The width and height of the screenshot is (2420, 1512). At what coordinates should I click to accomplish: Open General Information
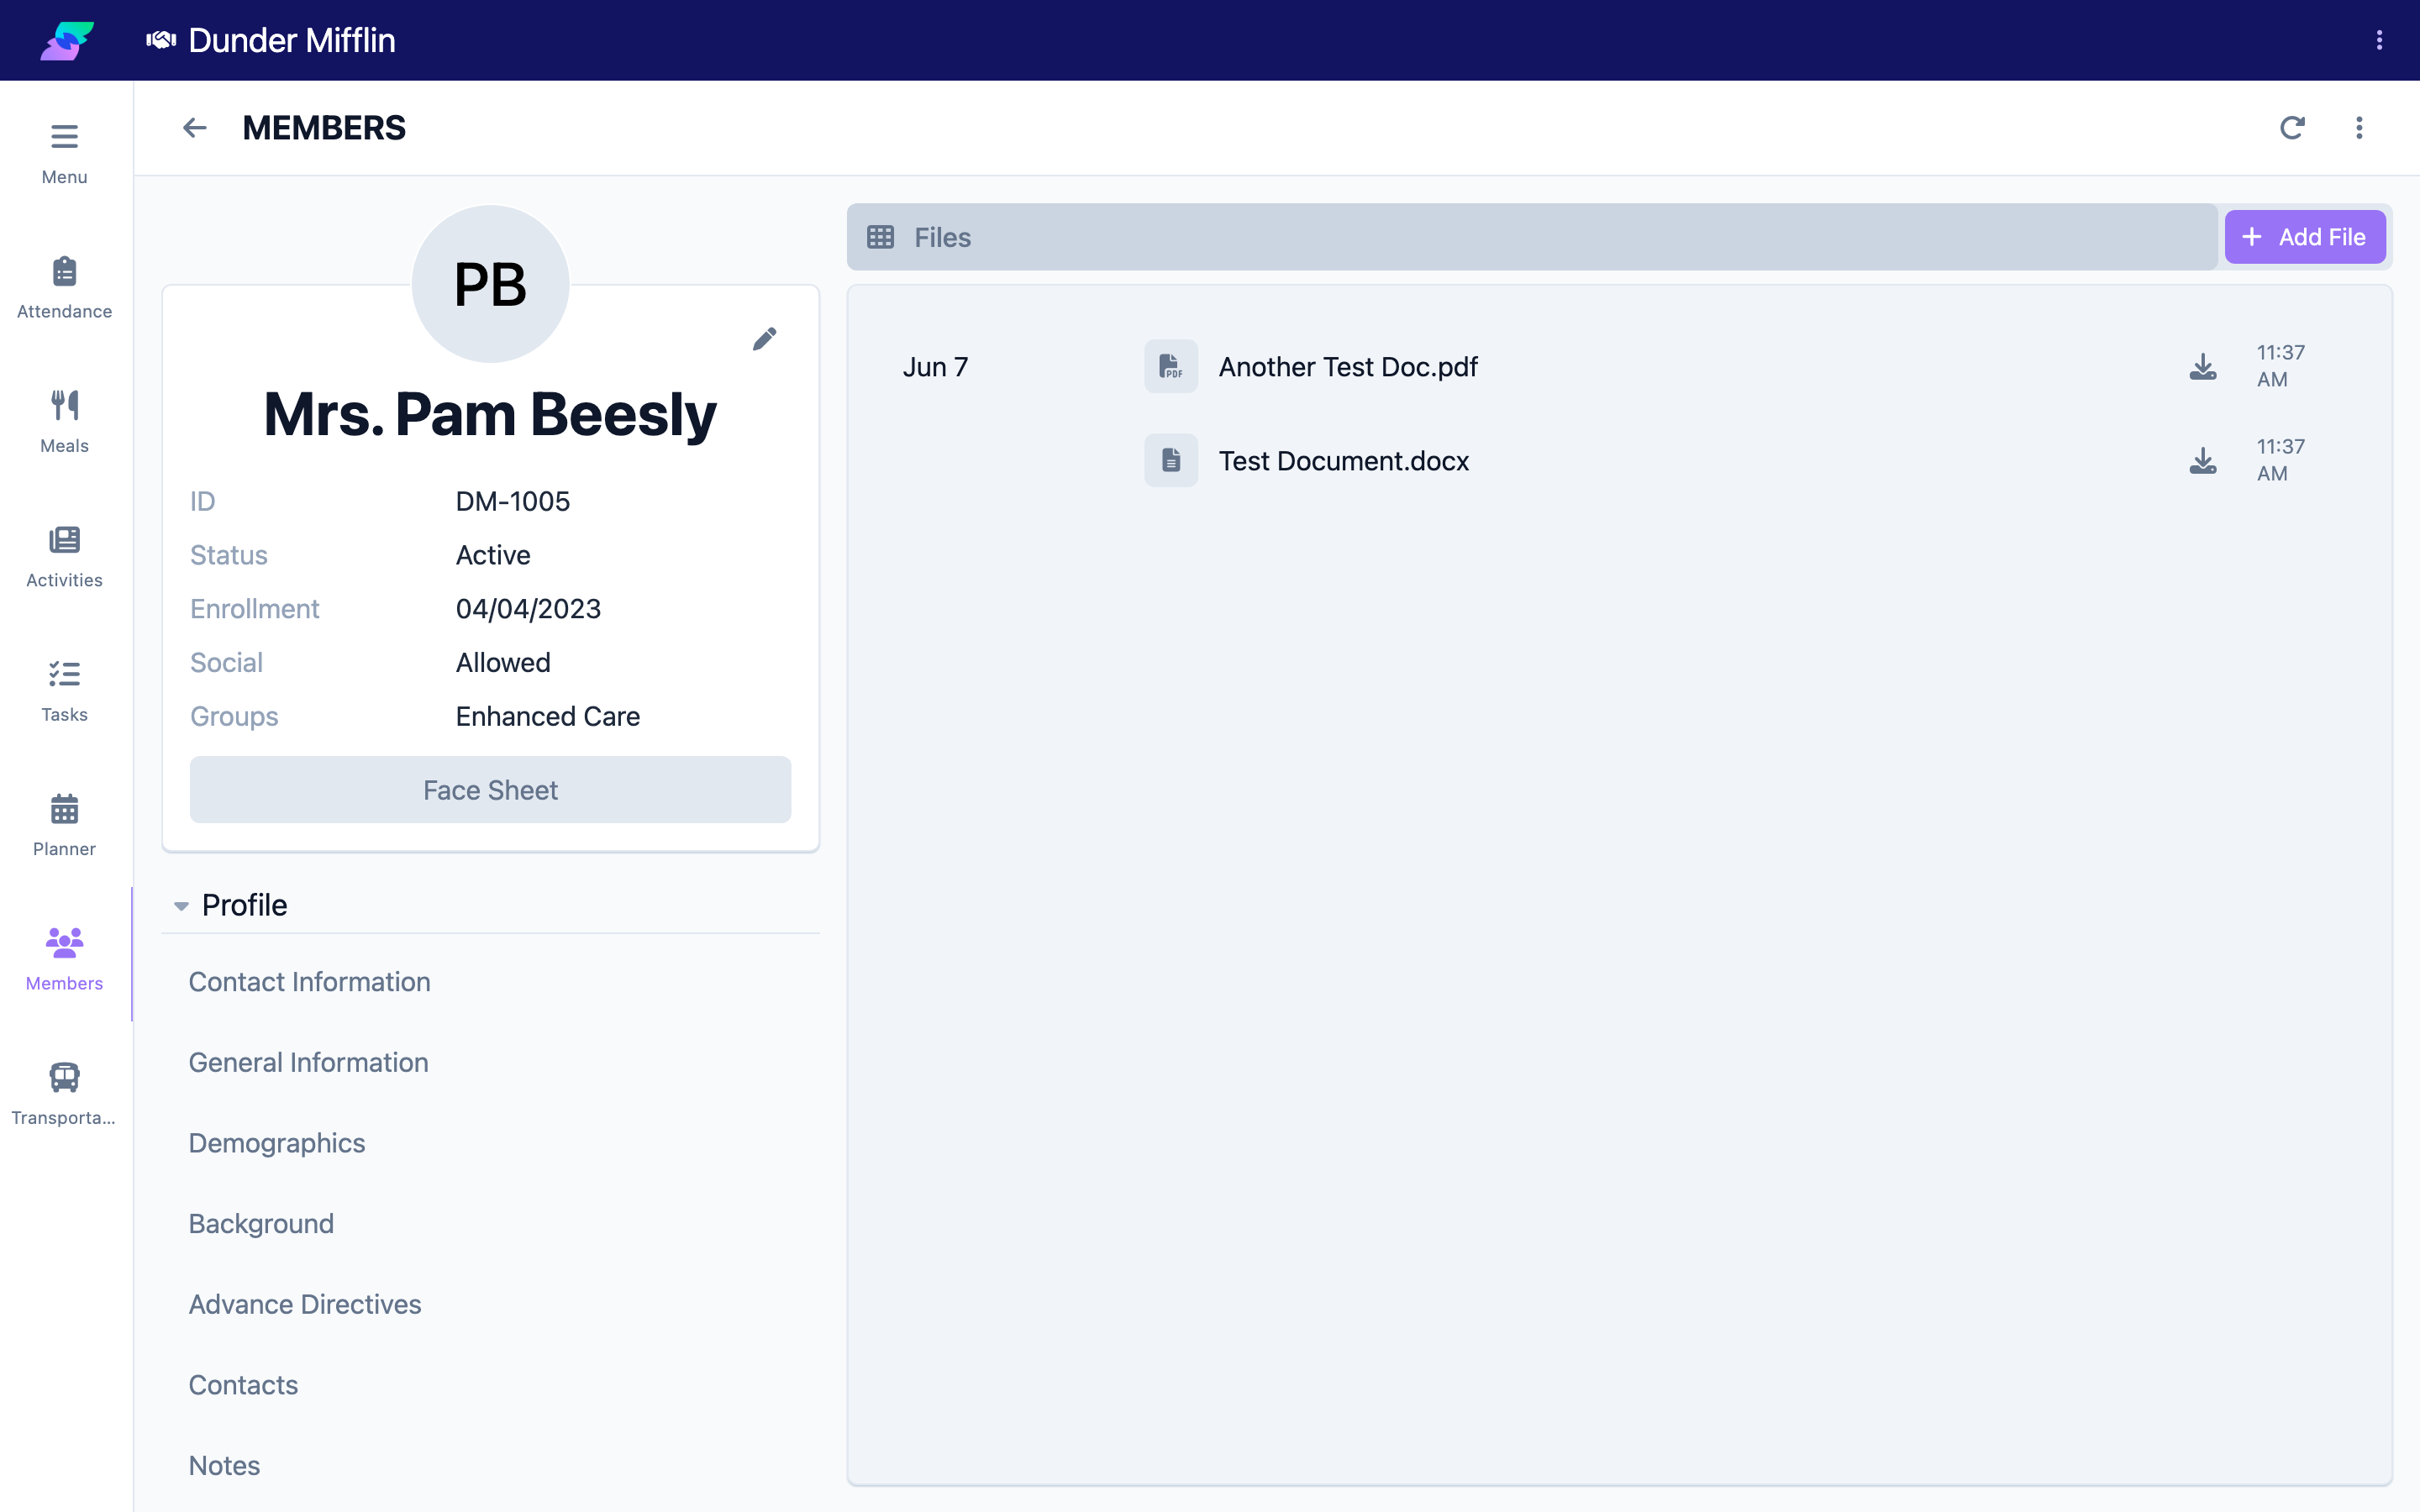coord(309,1062)
